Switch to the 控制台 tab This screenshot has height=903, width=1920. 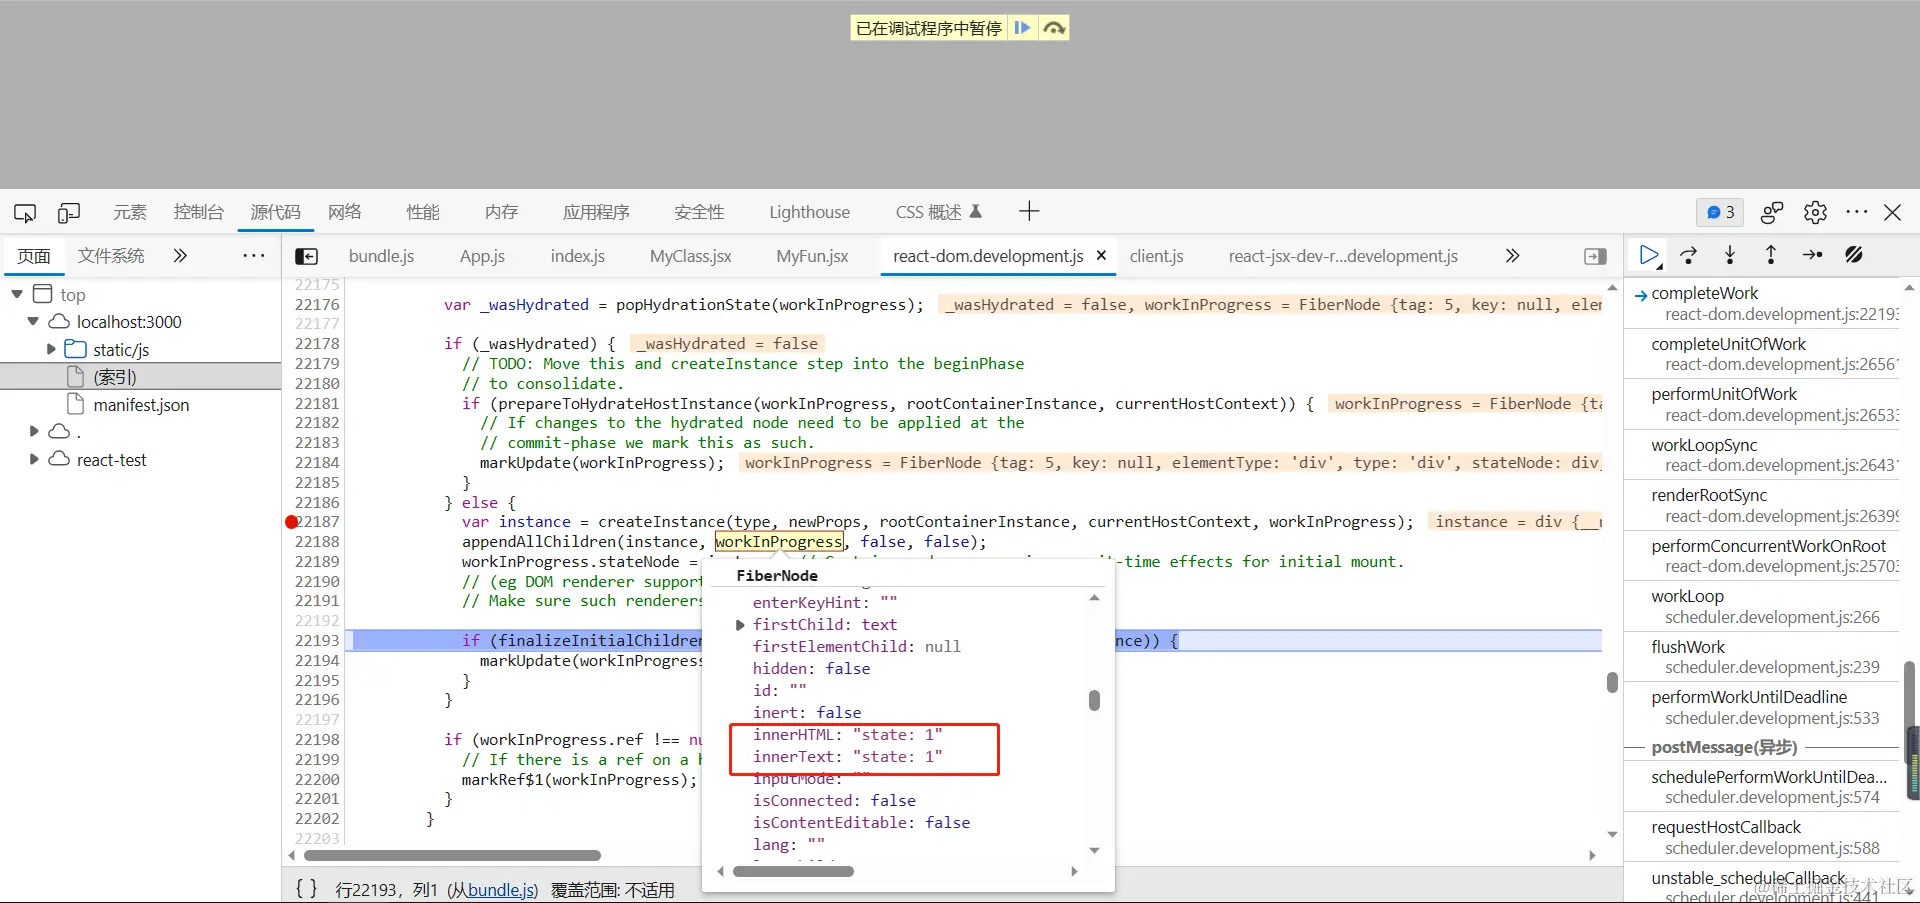198,212
